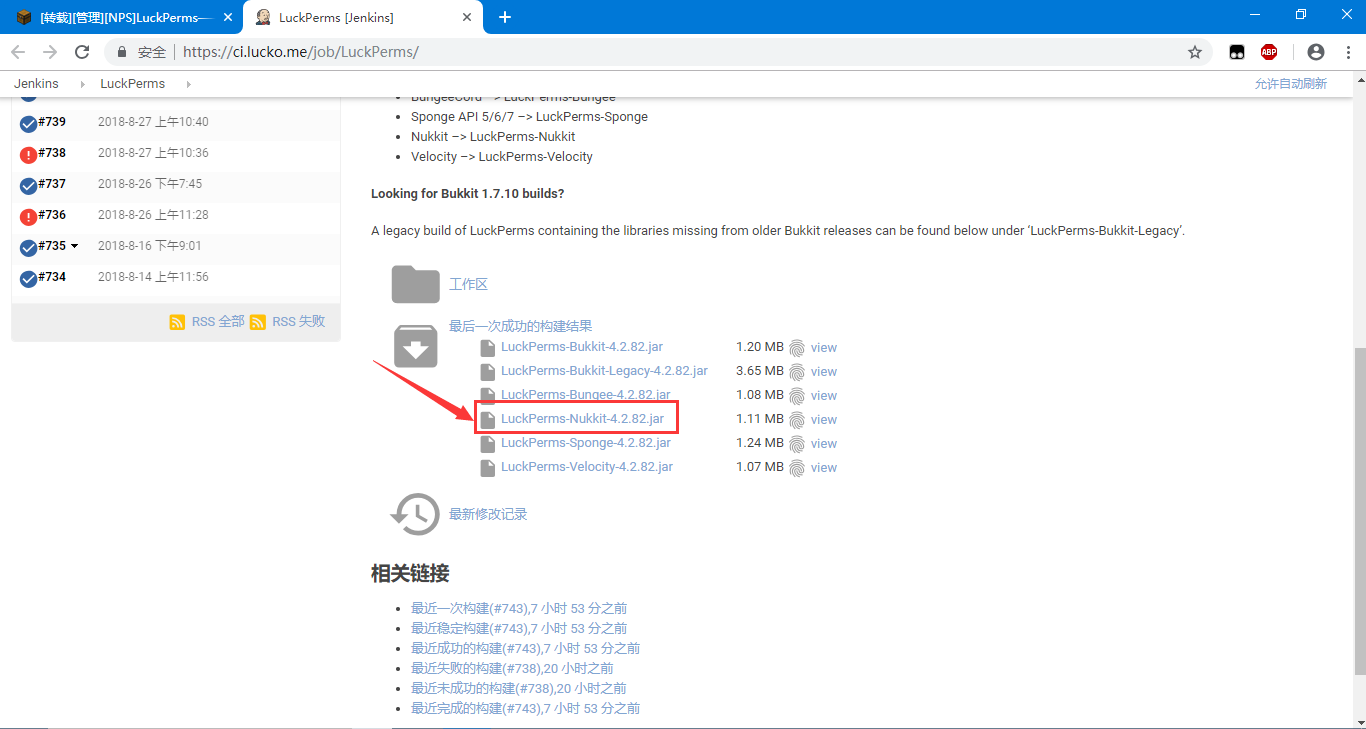Go back with the browser back arrow

click(18, 52)
